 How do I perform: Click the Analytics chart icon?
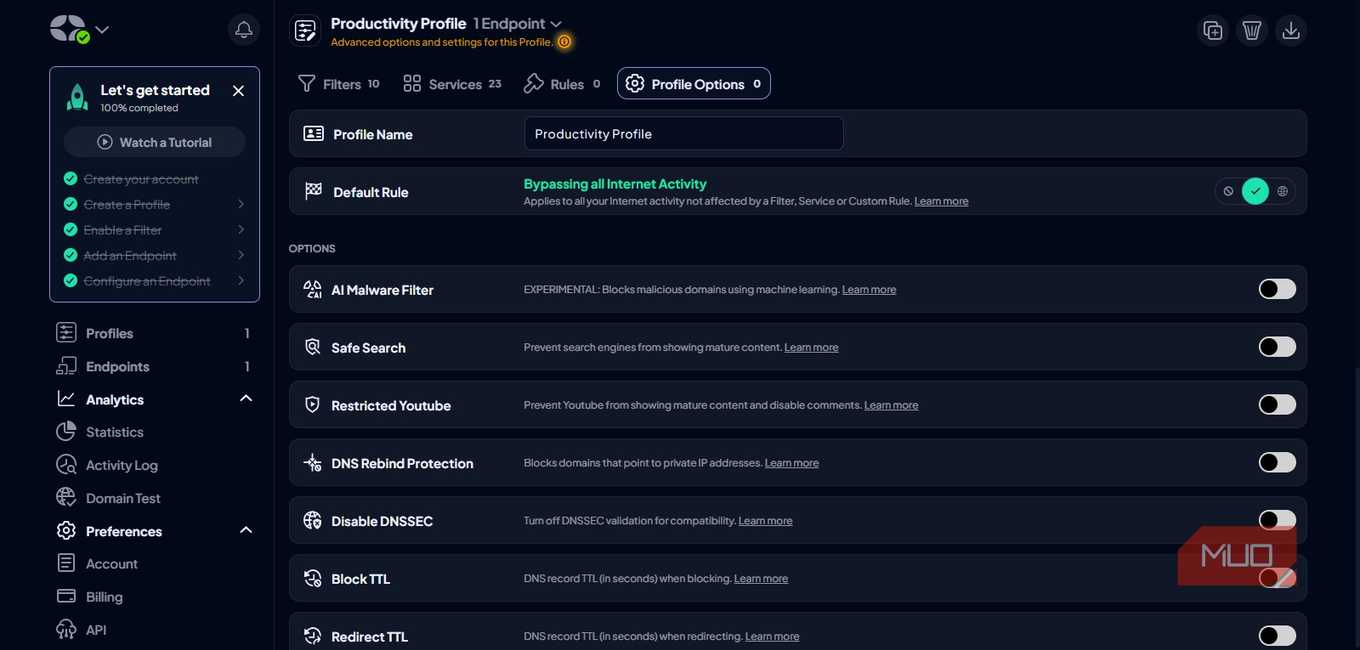click(66, 398)
